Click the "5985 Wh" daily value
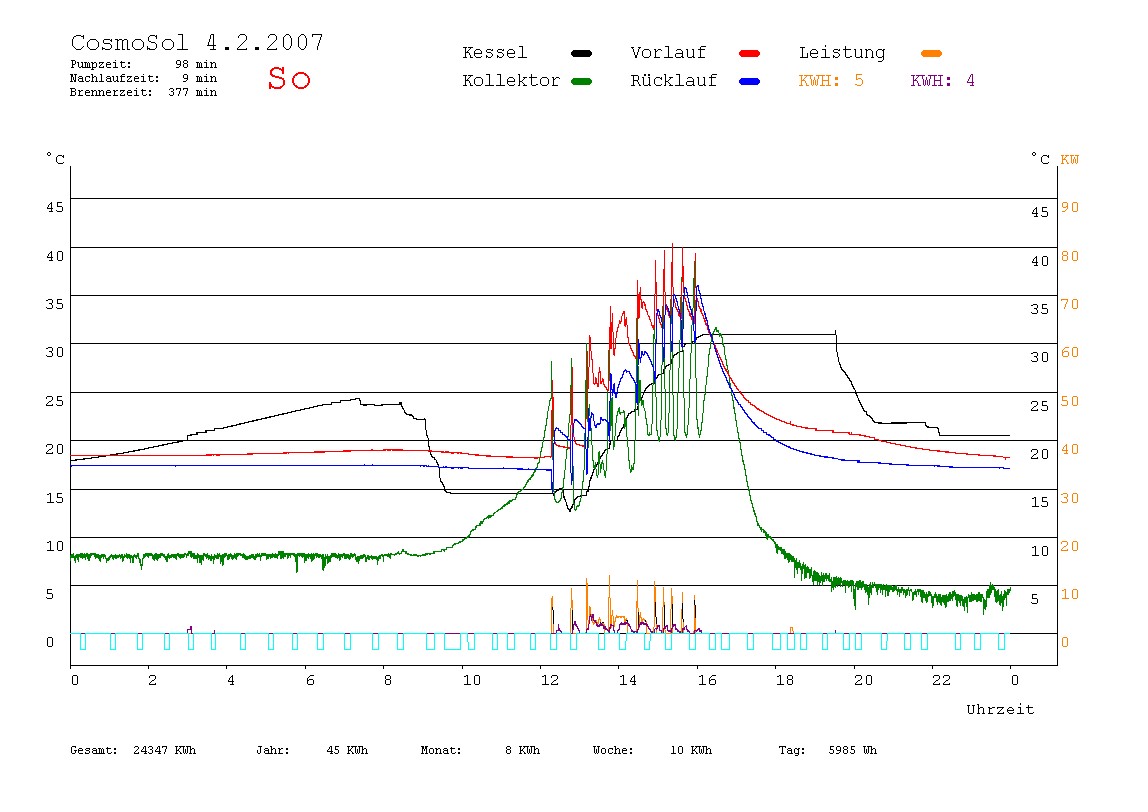The height and width of the screenshot is (812, 1148). click(x=853, y=750)
